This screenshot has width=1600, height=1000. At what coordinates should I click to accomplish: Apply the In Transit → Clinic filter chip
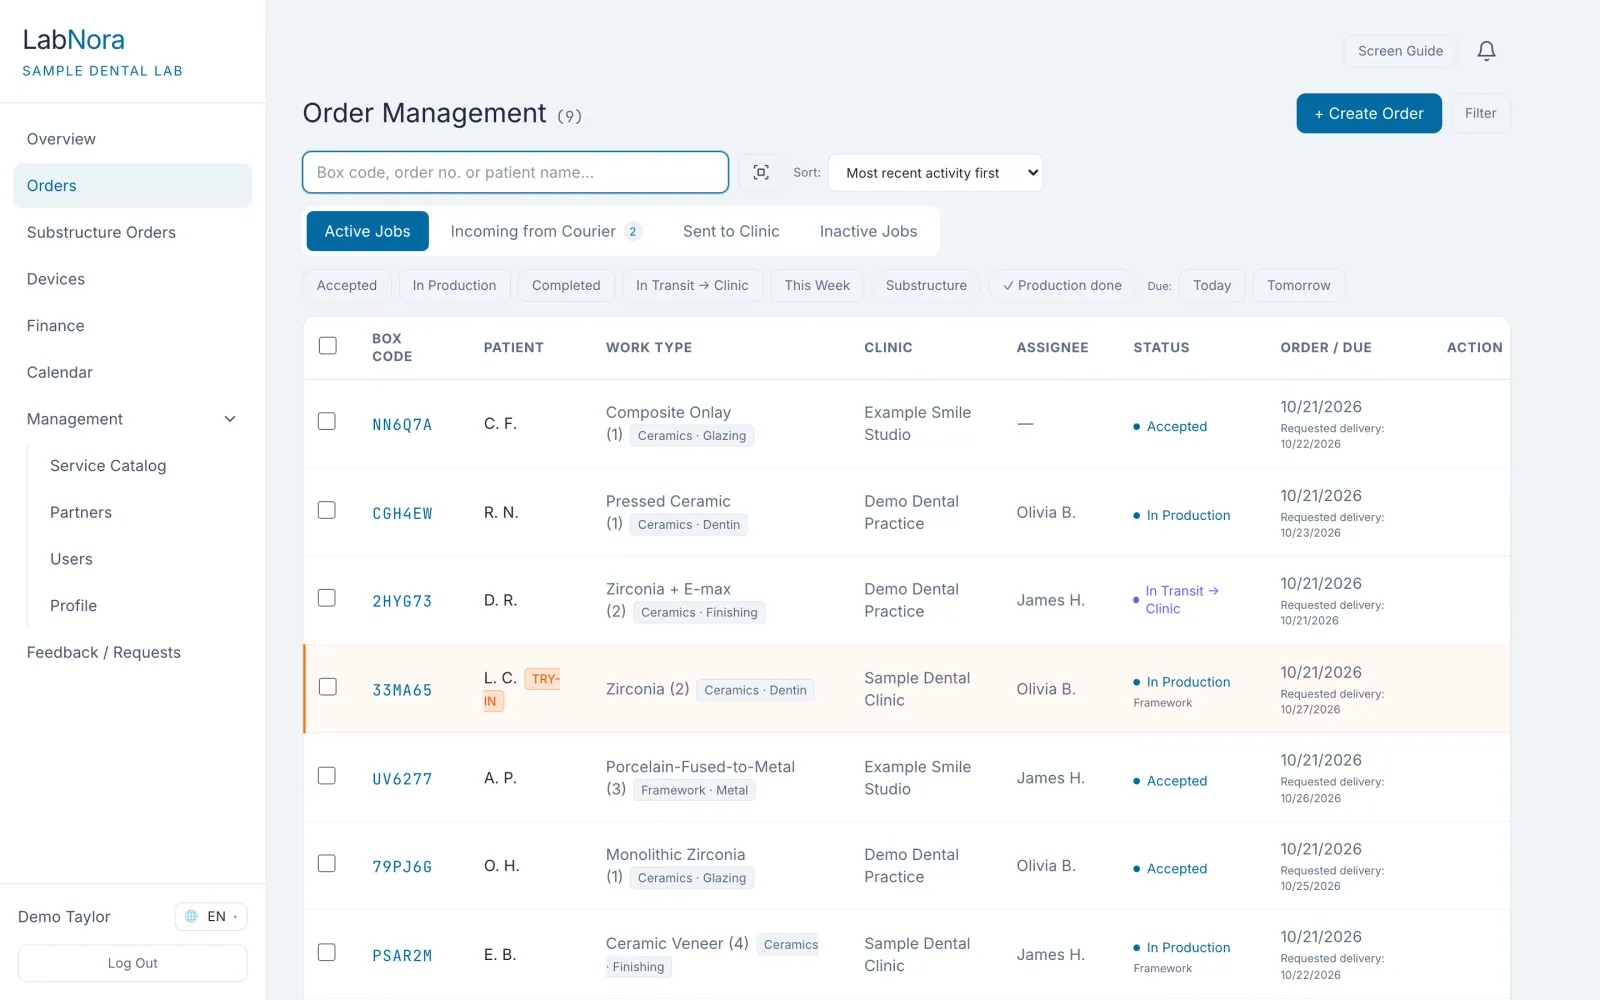pyautogui.click(x=692, y=285)
